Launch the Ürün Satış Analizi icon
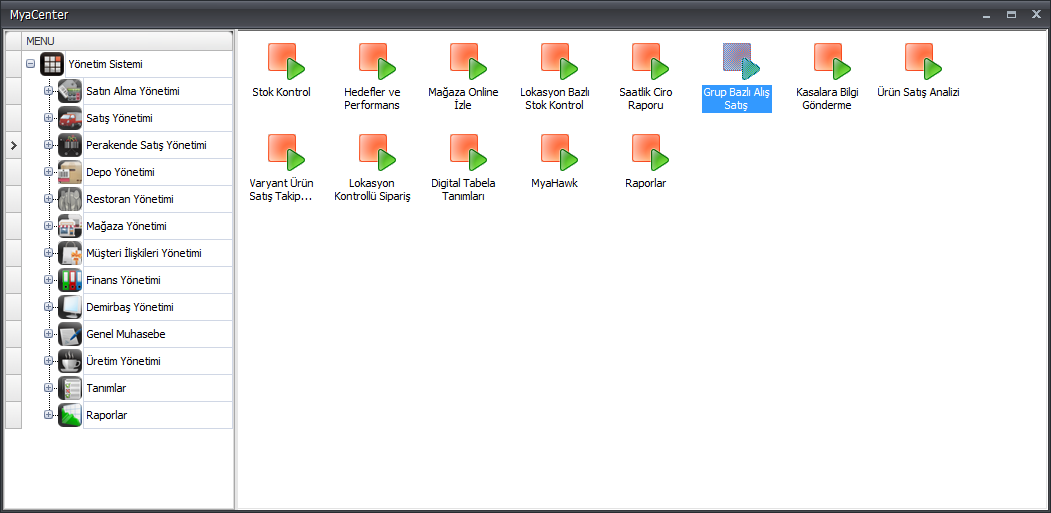This screenshot has height=513, width=1051. click(x=924, y=62)
